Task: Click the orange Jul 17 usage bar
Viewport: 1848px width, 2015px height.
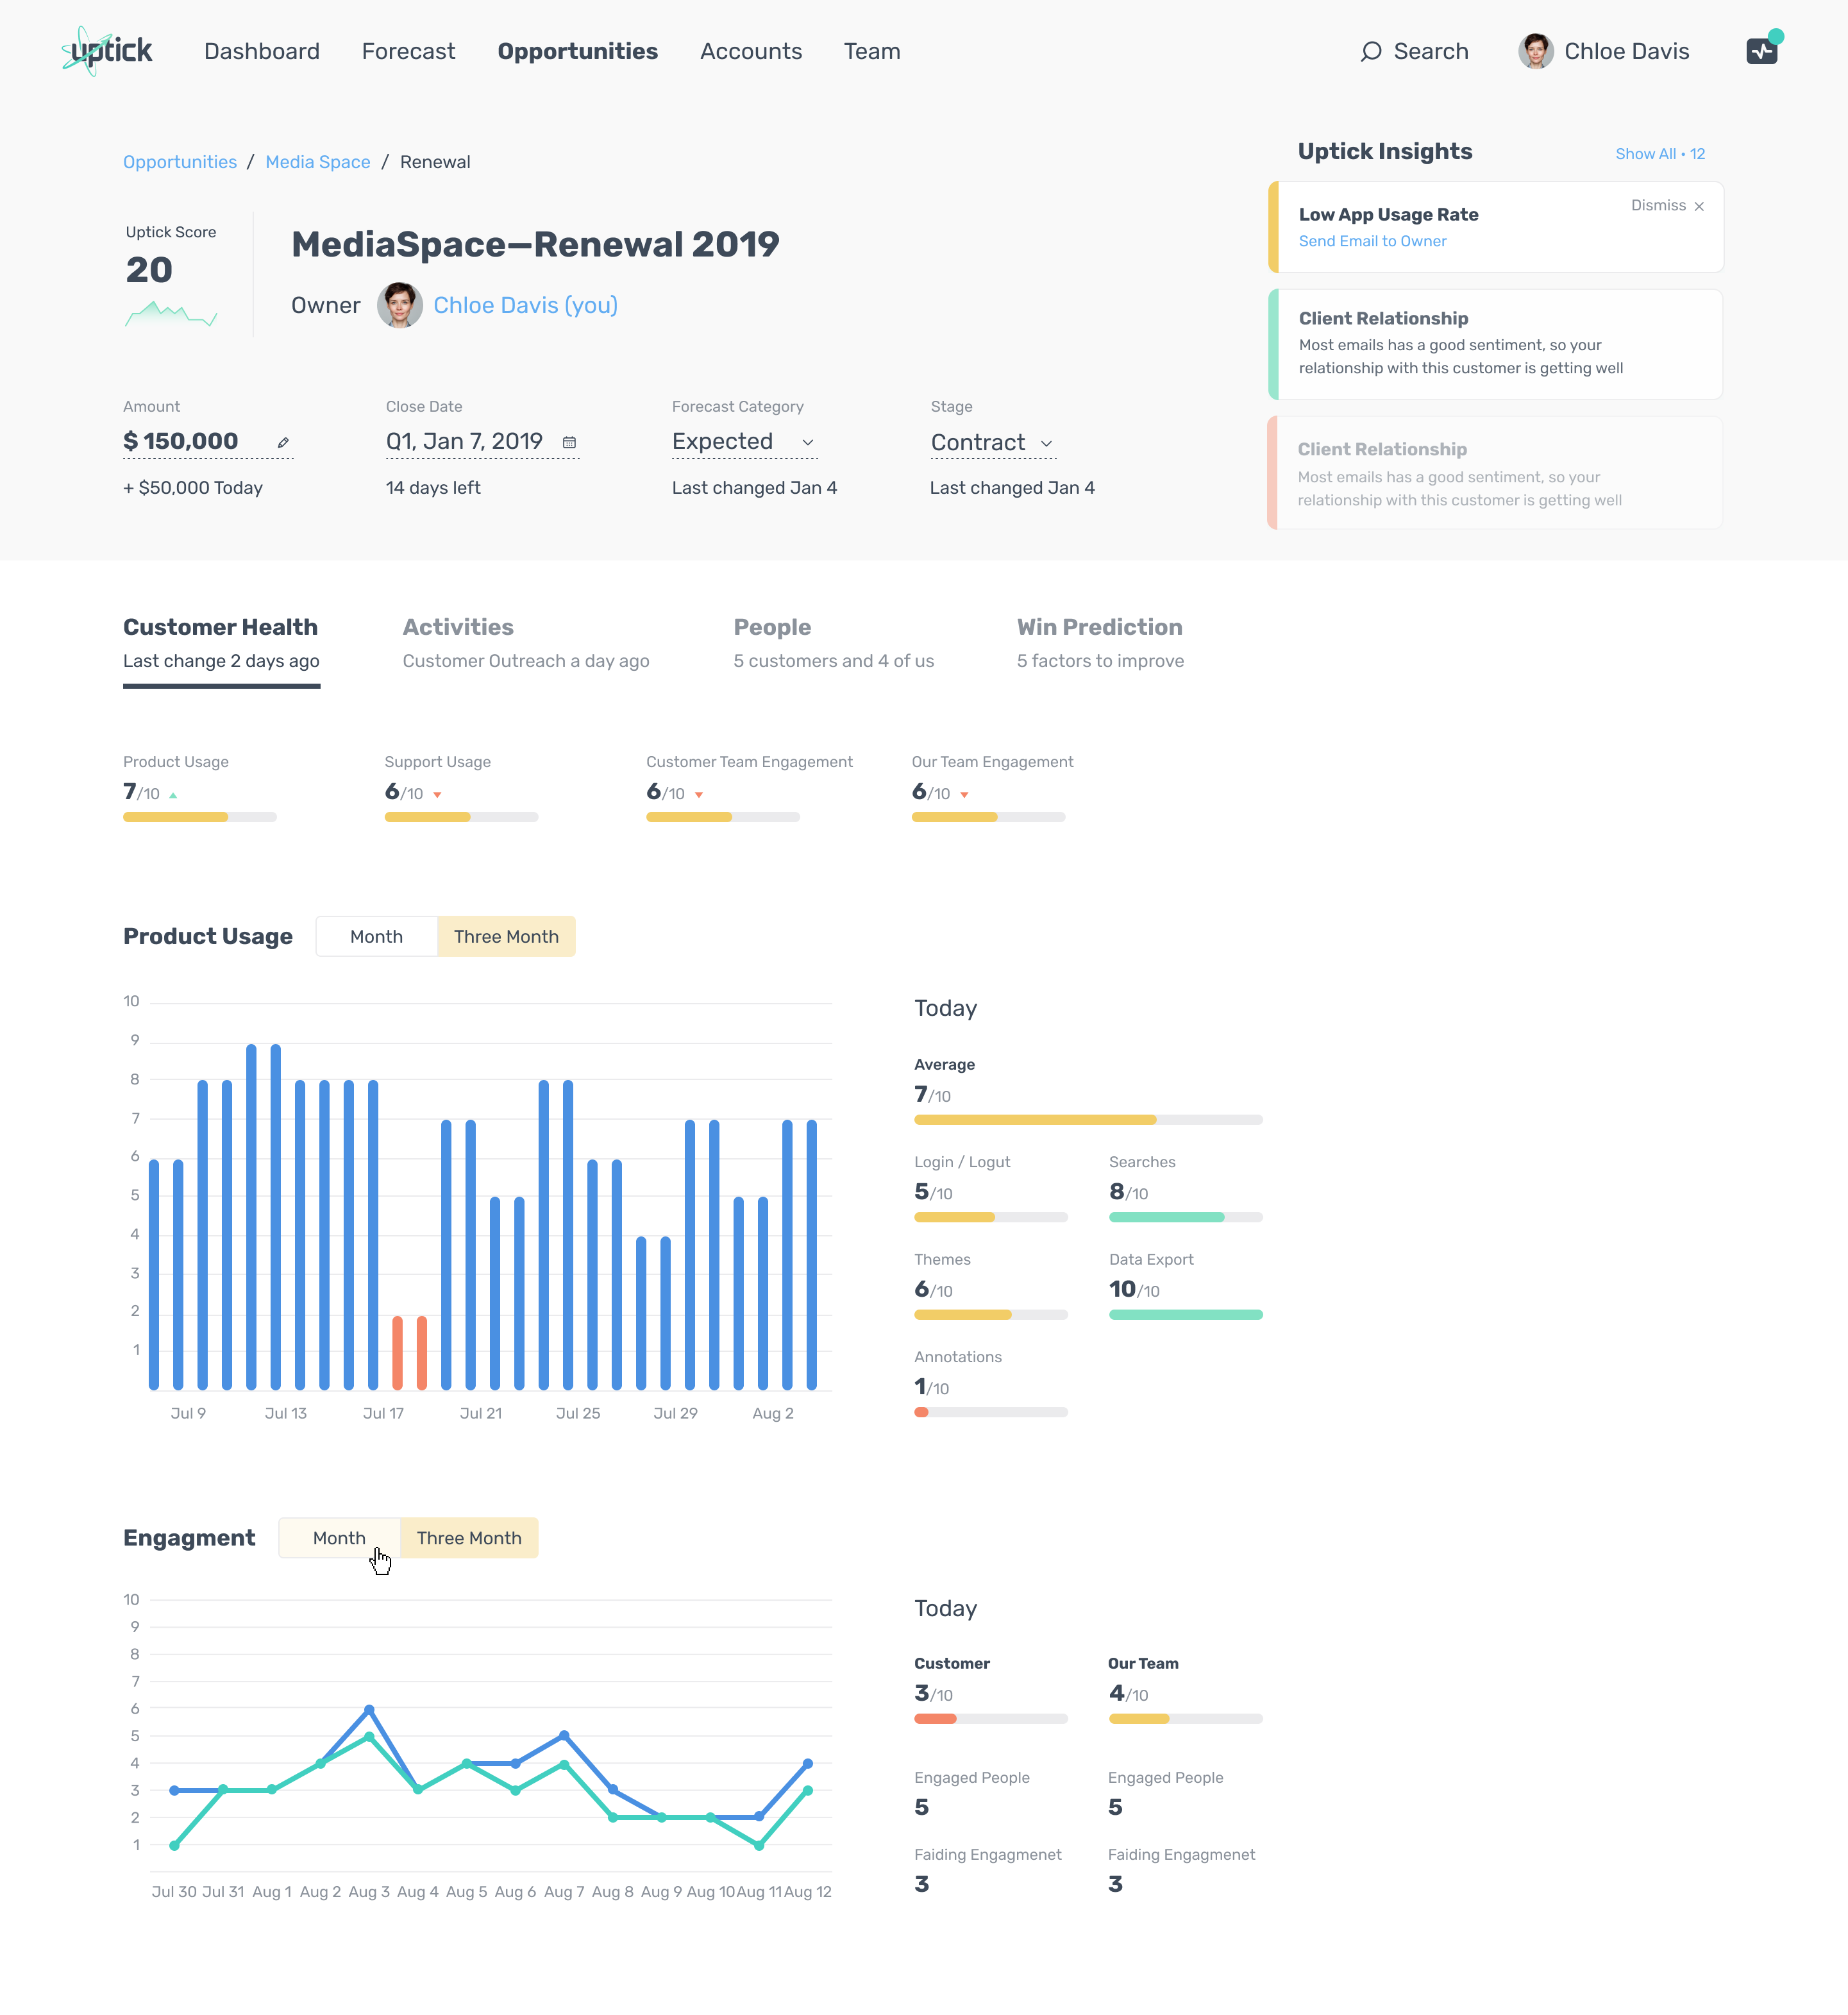Action: click(397, 1353)
